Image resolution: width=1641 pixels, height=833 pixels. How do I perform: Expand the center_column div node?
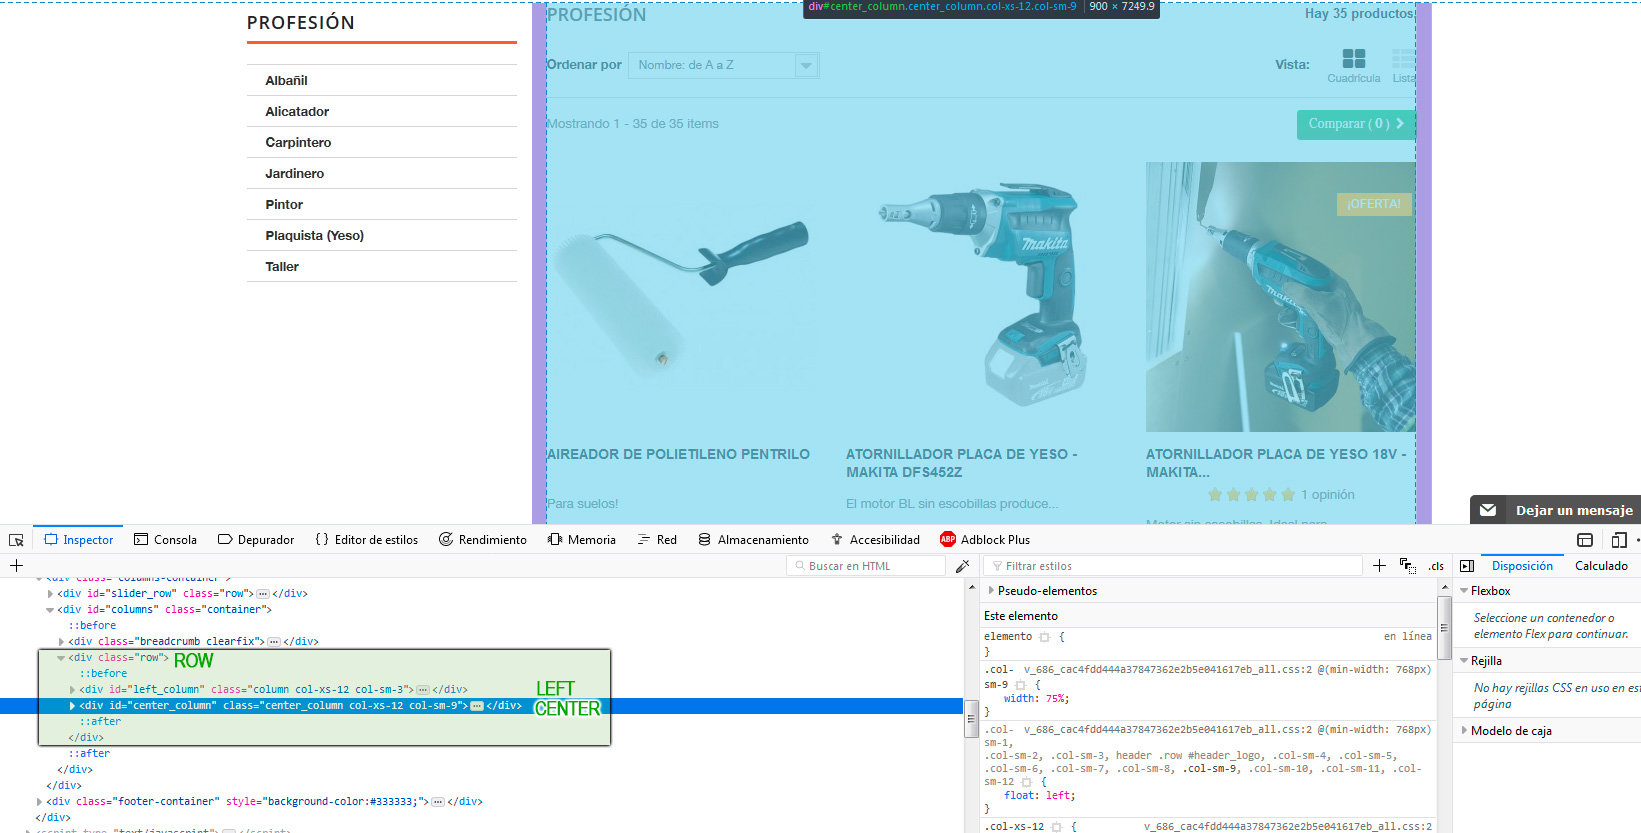(72, 706)
